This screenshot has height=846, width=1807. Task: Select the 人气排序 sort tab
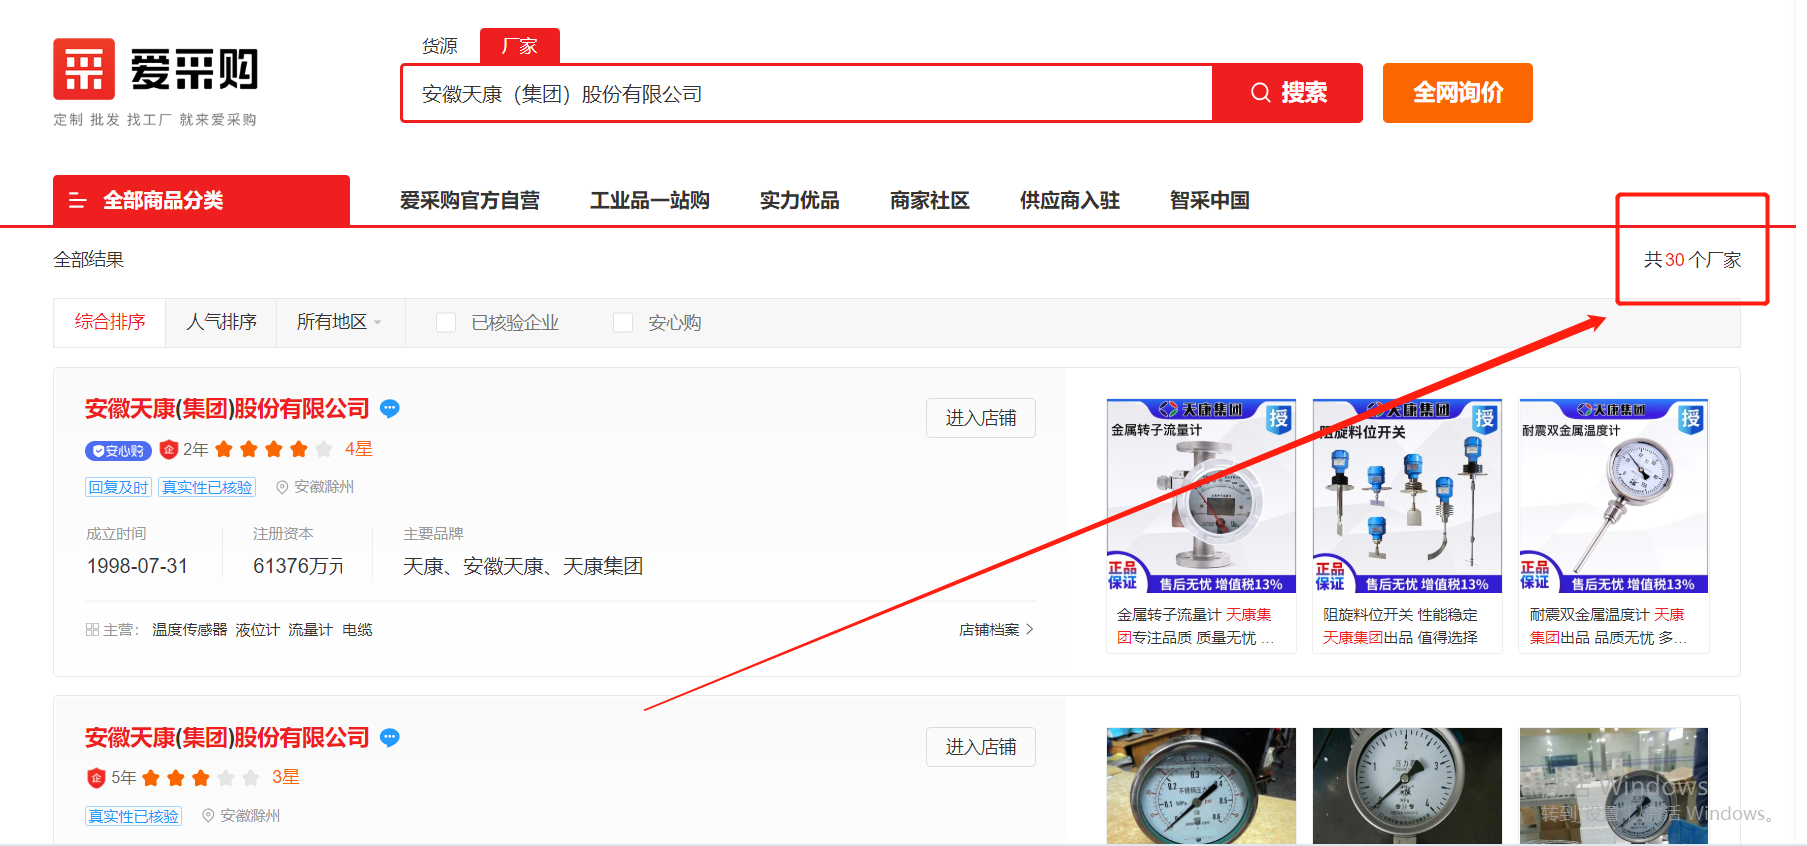pos(221,322)
